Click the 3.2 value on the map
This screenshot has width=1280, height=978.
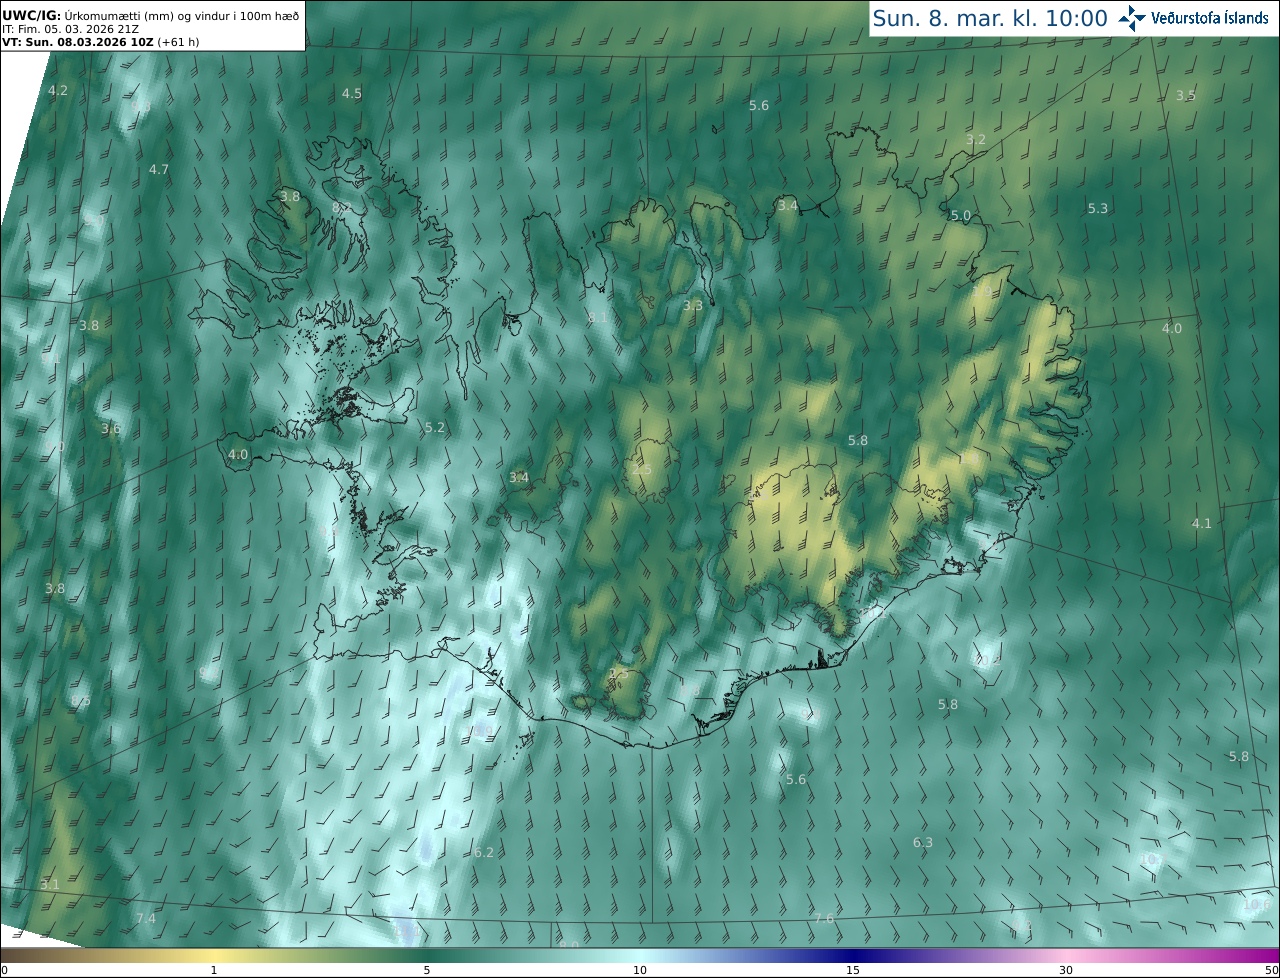[976, 140]
